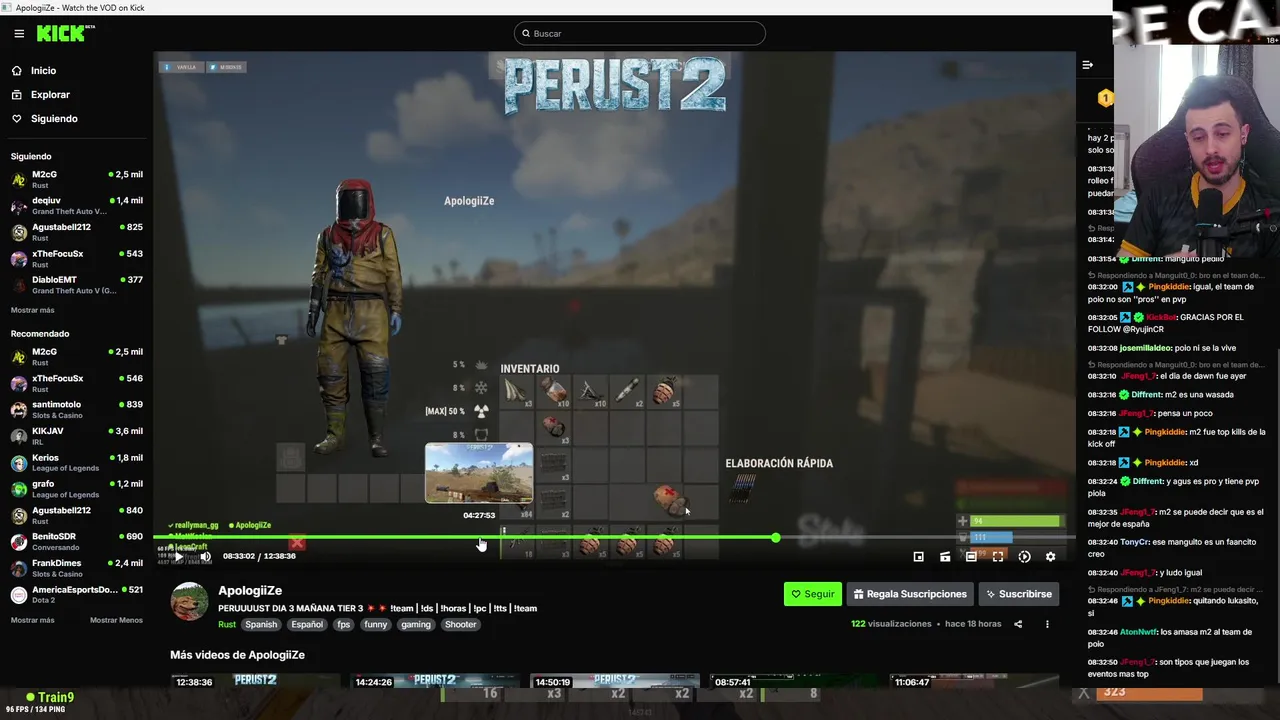The image size is (1280, 720).
Task: Select the gaming tag
Action: [416, 624]
